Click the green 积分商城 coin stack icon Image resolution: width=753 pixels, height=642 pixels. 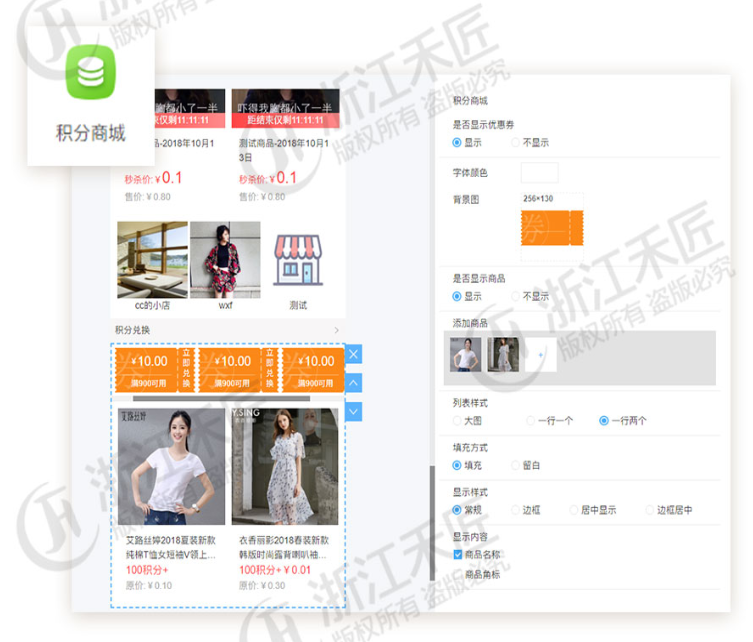(x=90, y=72)
